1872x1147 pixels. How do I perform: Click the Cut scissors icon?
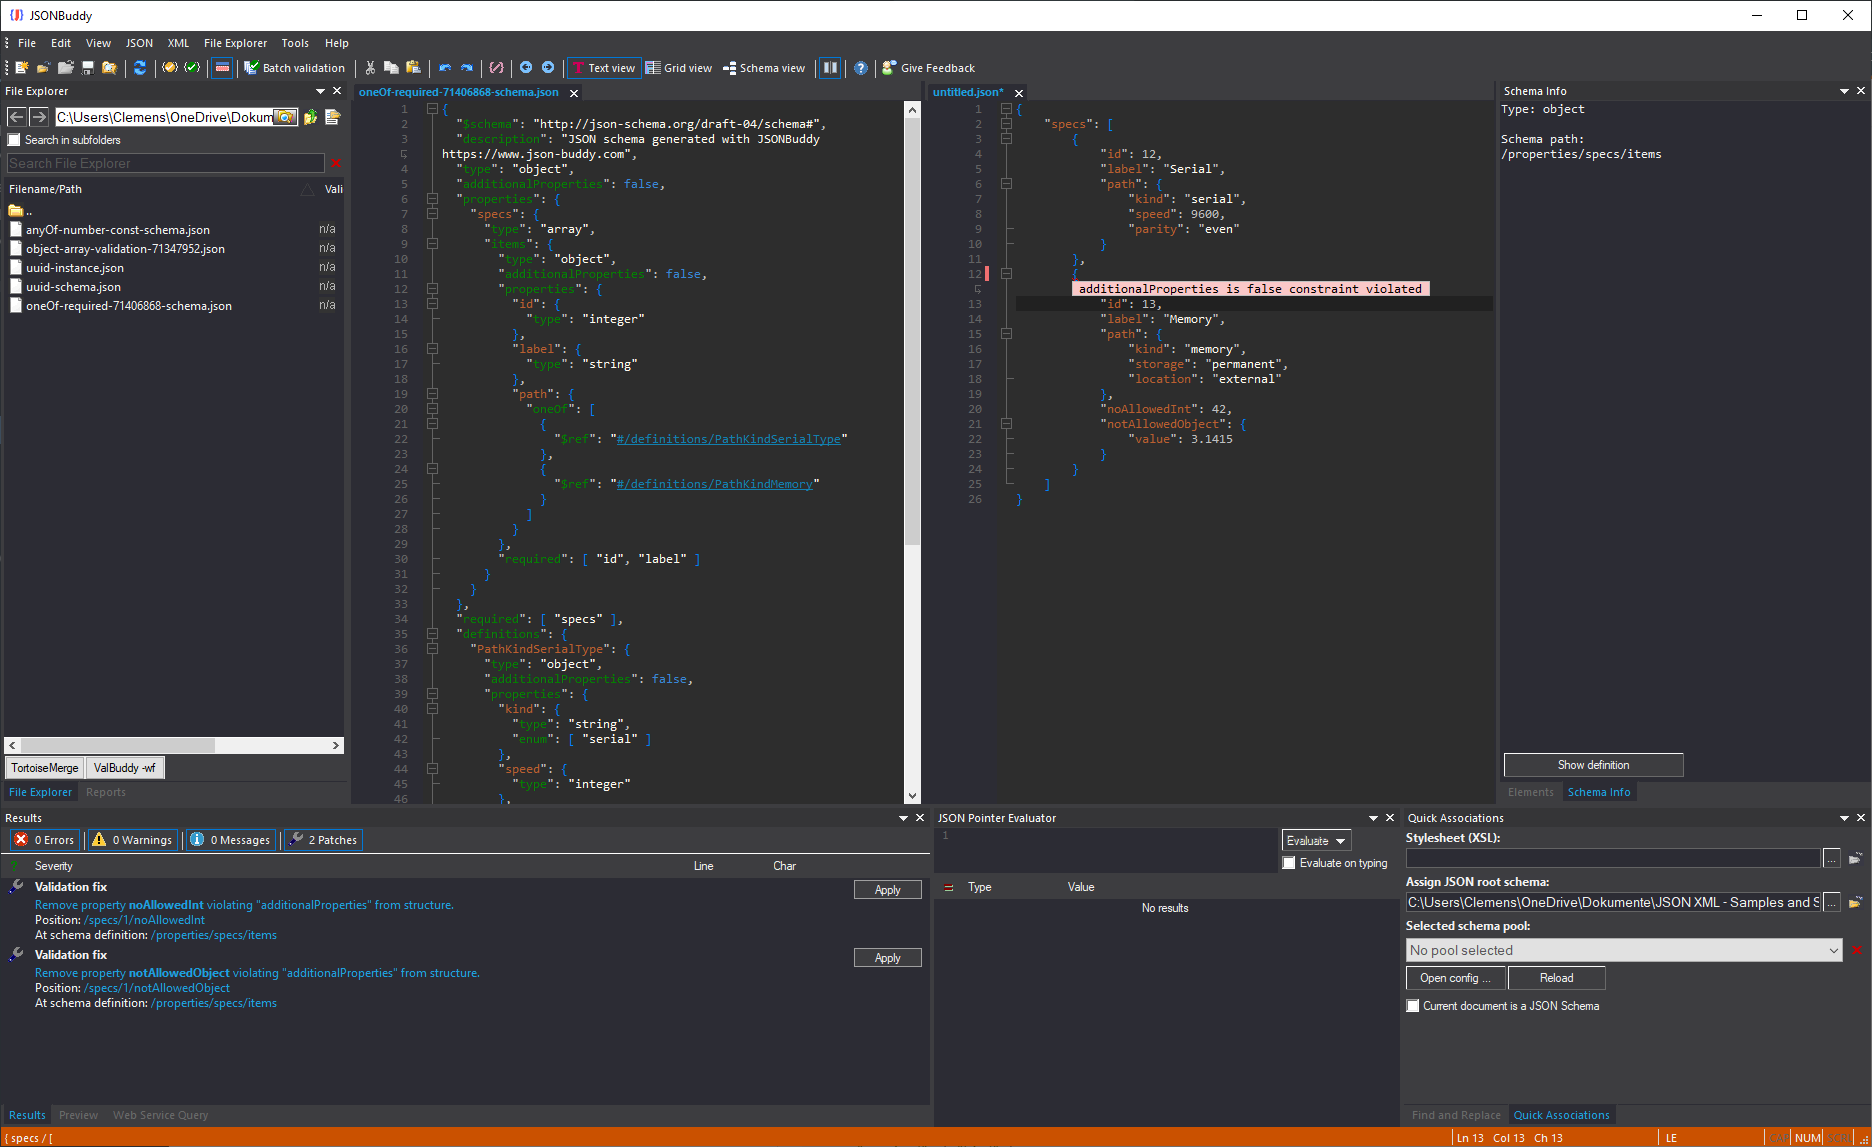pyautogui.click(x=370, y=68)
